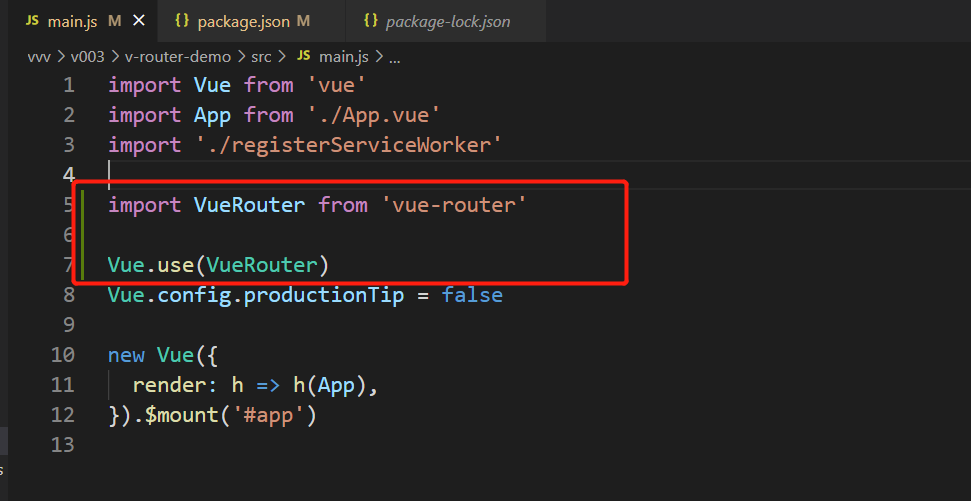Click the 'false' value on line 8
This screenshot has height=501, width=971.
[x=472, y=295]
